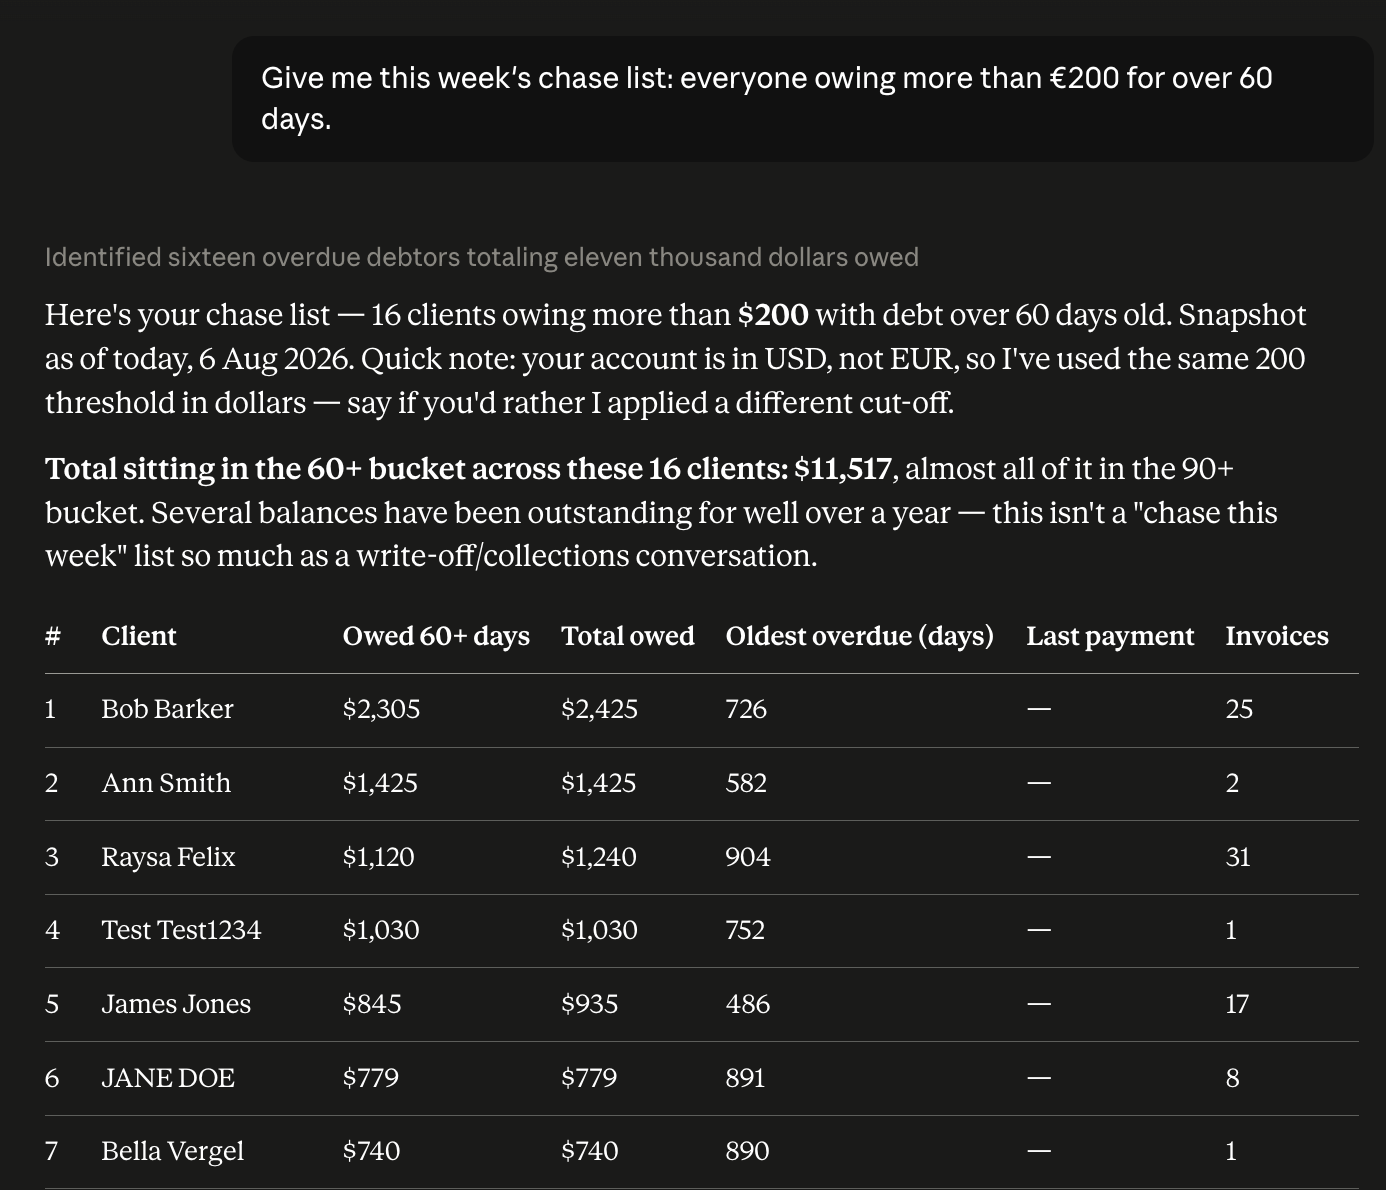Select James Jones in the table
The width and height of the screenshot is (1386, 1190).
[x=176, y=1004]
